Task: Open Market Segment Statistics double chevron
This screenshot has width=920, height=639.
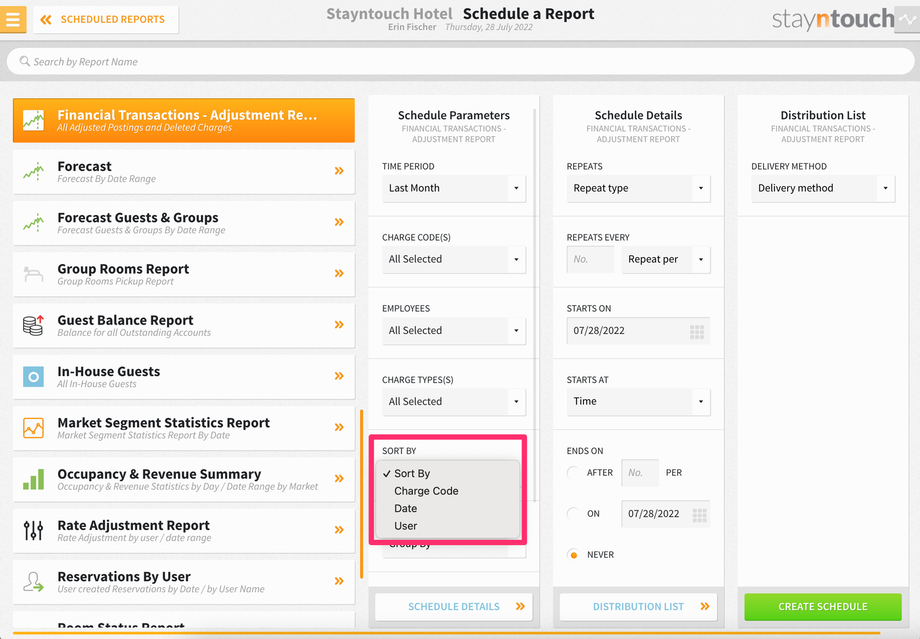Action: 339,427
